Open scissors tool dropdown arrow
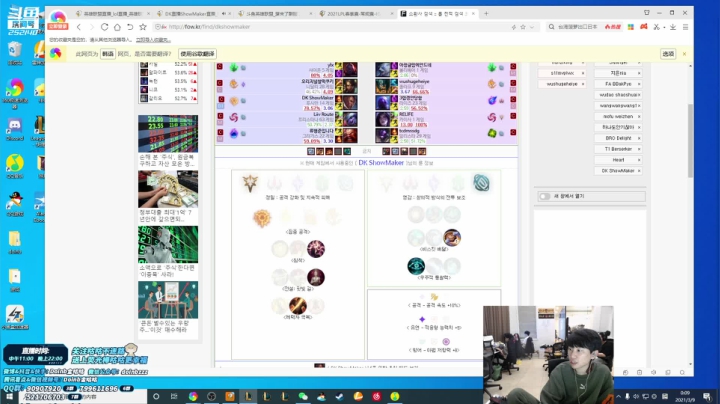This screenshot has height=404, width=720. pos(664,28)
